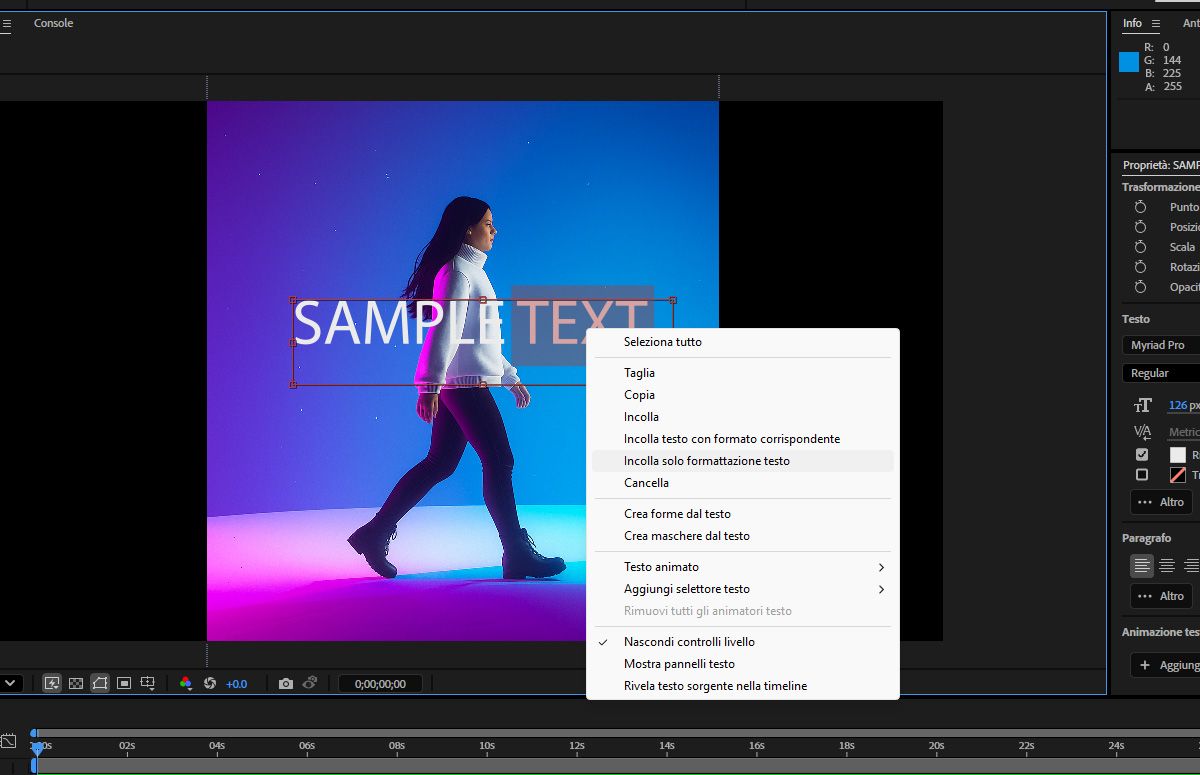Viewport: 1200px width, 775px height.
Task: Click the white fill color swatch
Action: [x=1178, y=455]
